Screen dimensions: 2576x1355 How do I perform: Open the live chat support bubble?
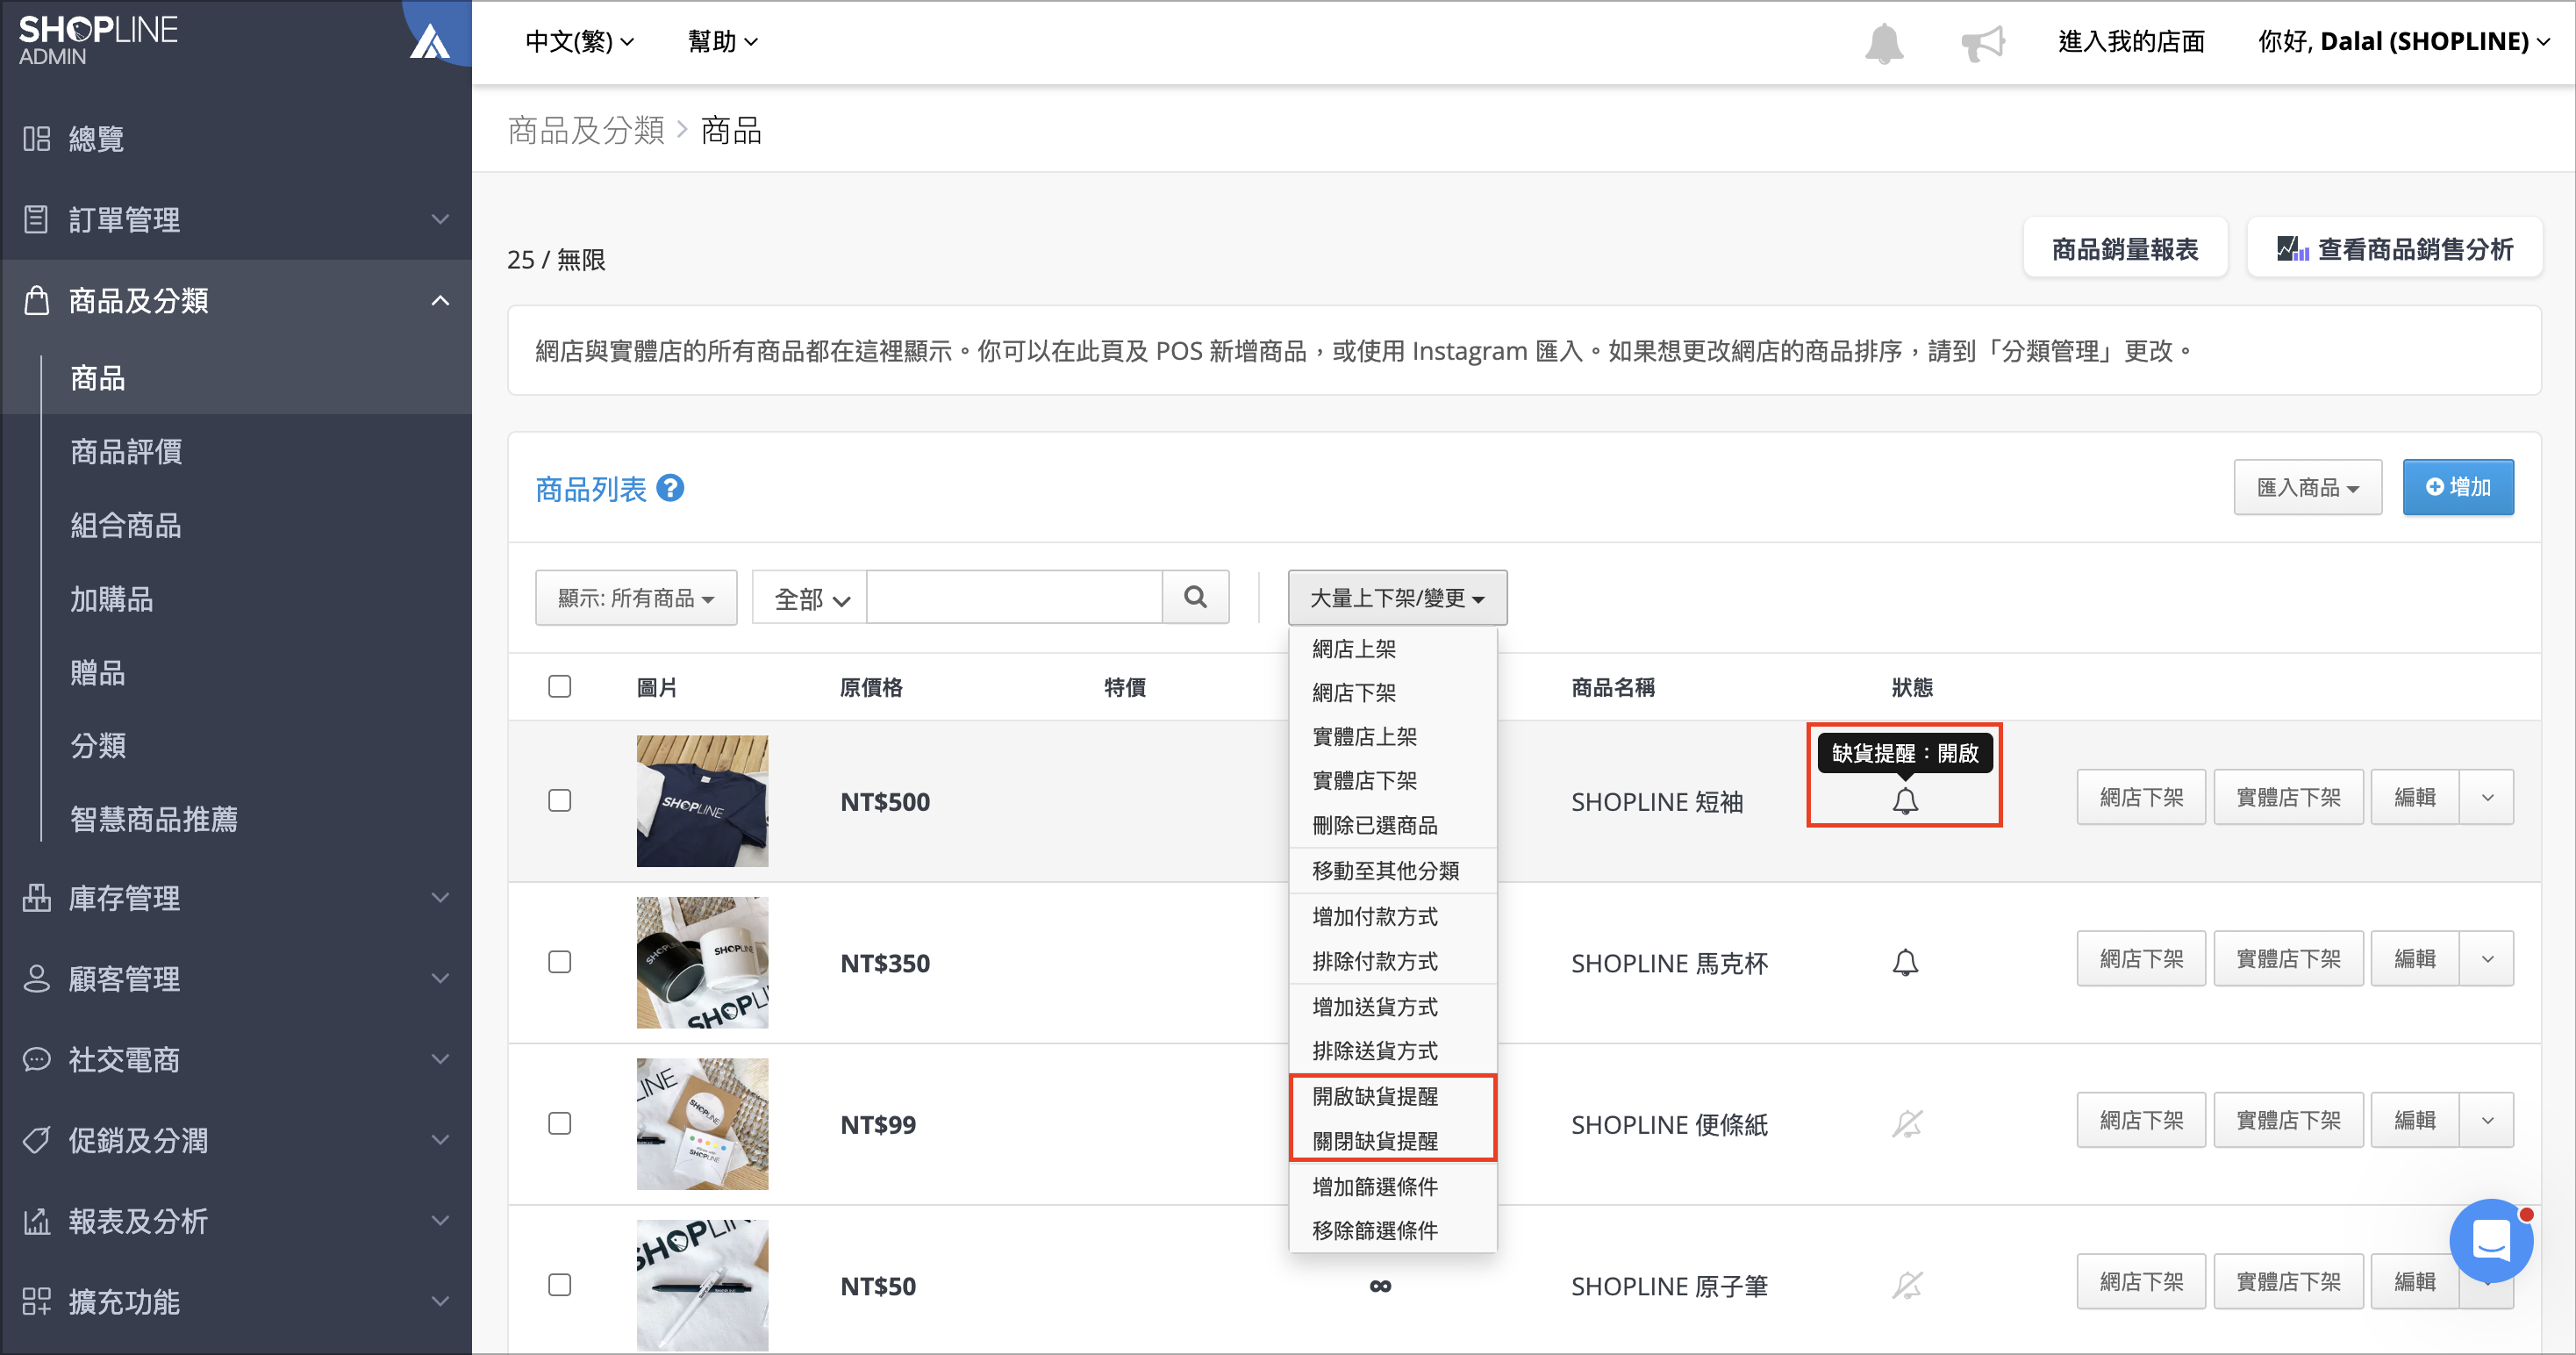click(2491, 1240)
